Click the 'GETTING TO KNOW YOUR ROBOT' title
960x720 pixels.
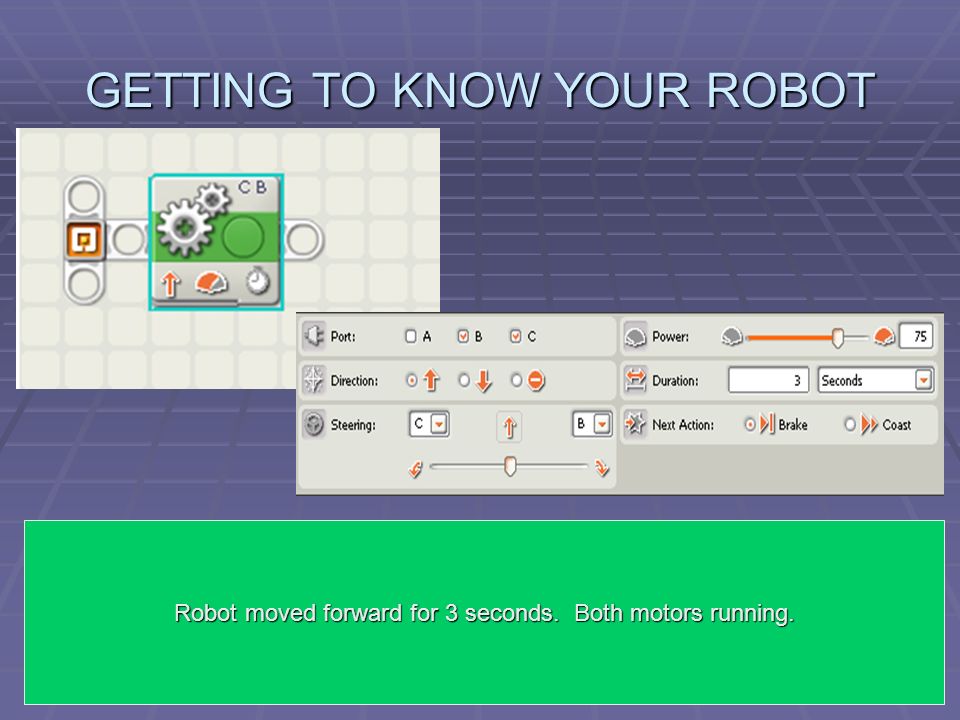pos(481,91)
